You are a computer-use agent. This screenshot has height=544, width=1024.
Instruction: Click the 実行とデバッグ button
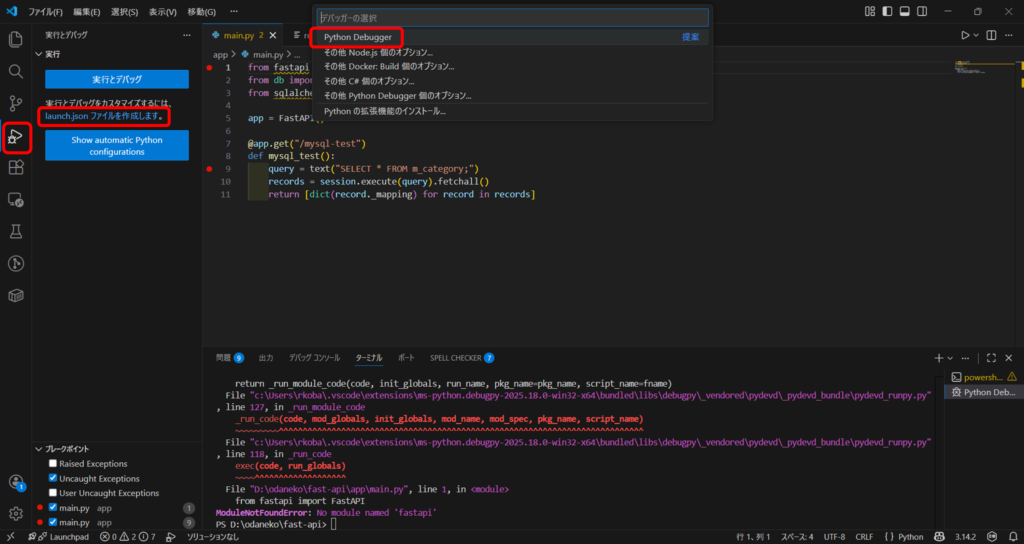pyautogui.click(x=117, y=79)
